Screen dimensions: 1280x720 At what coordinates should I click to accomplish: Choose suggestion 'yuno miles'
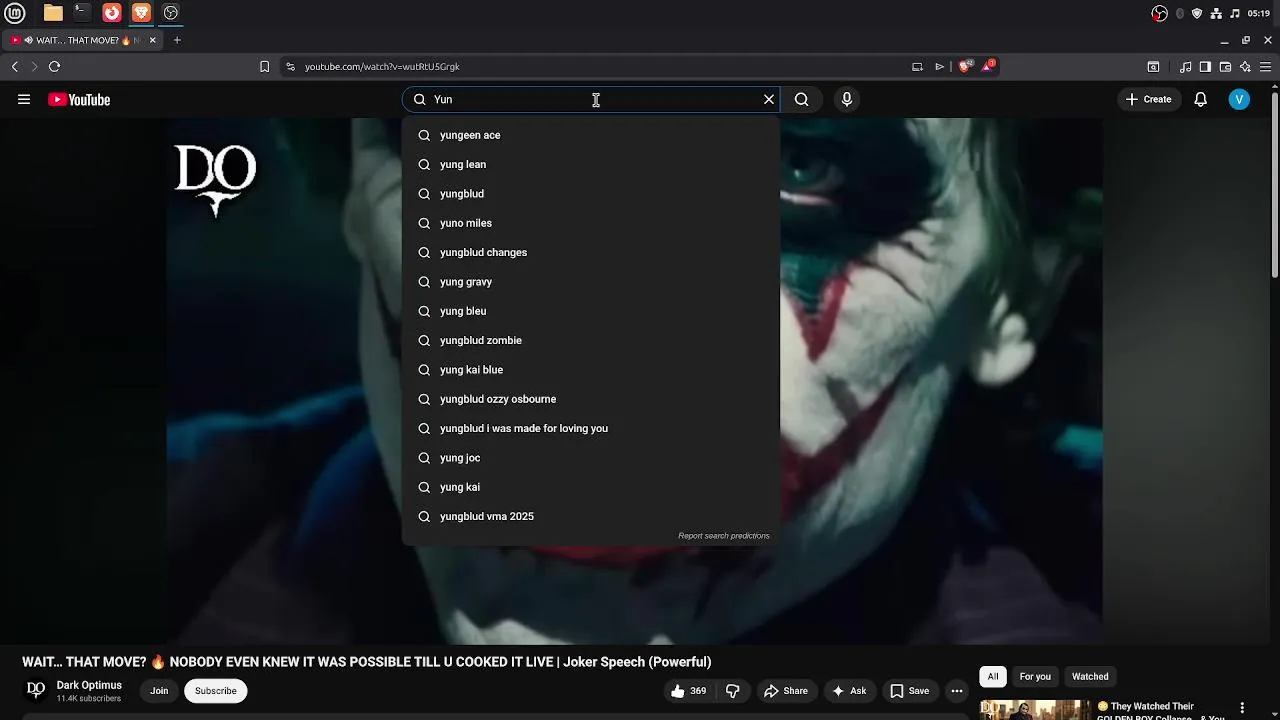click(x=591, y=223)
